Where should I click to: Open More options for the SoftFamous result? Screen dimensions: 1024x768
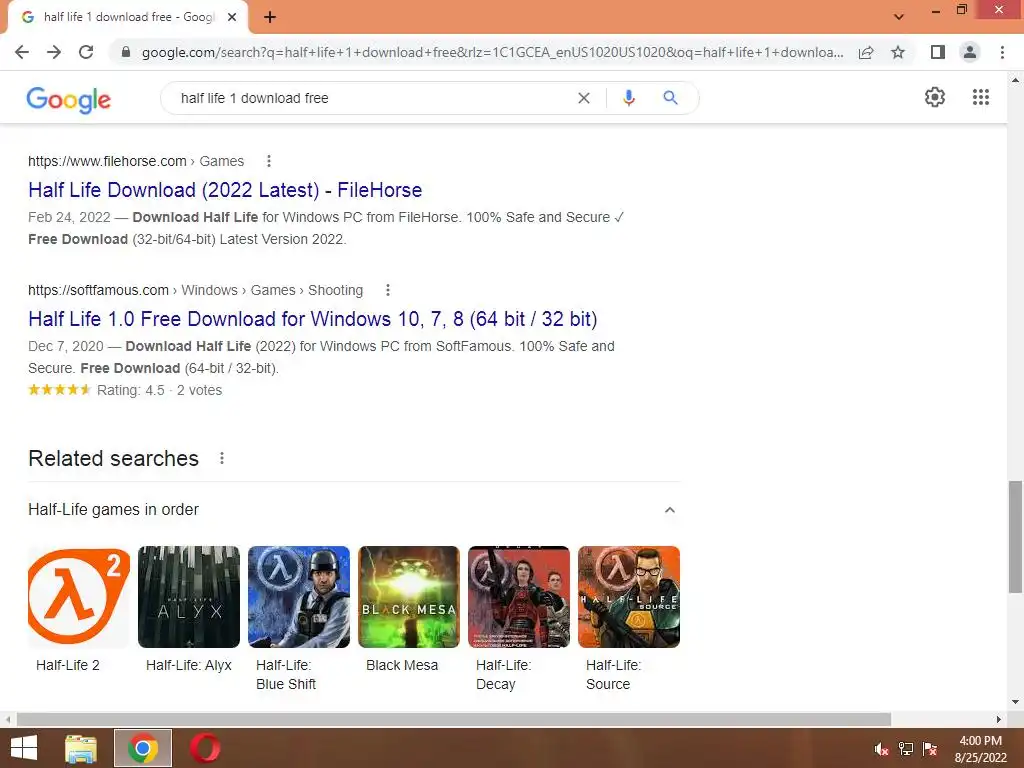[x=388, y=290]
